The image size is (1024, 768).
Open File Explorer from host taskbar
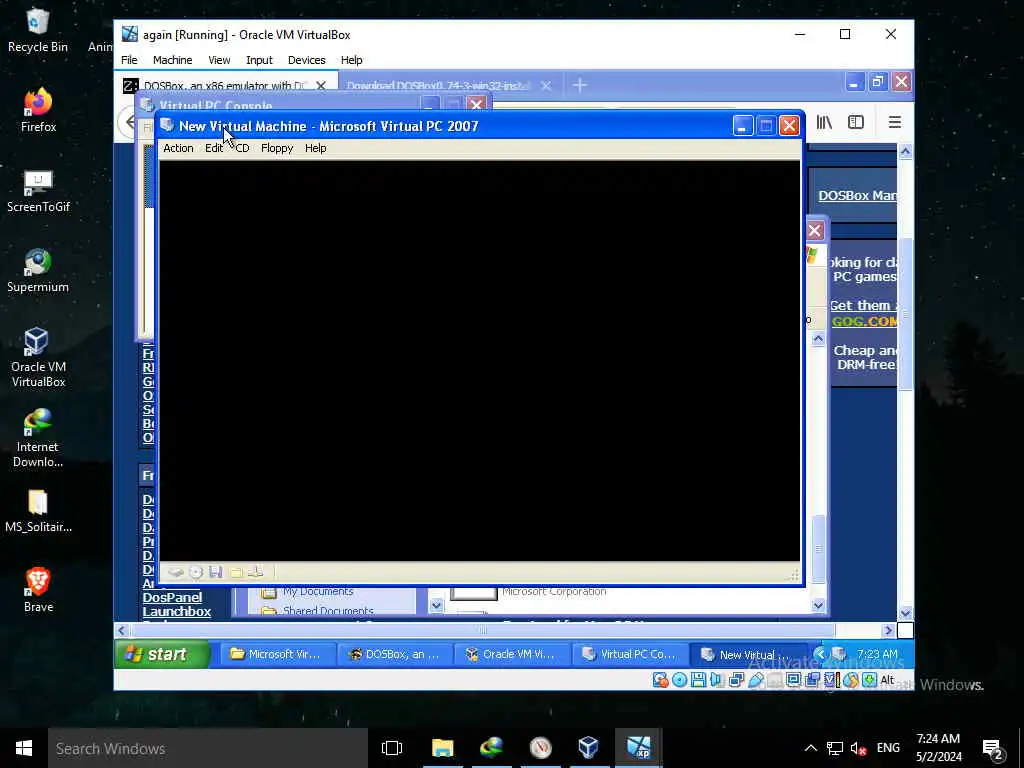click(x=442, y=748)
